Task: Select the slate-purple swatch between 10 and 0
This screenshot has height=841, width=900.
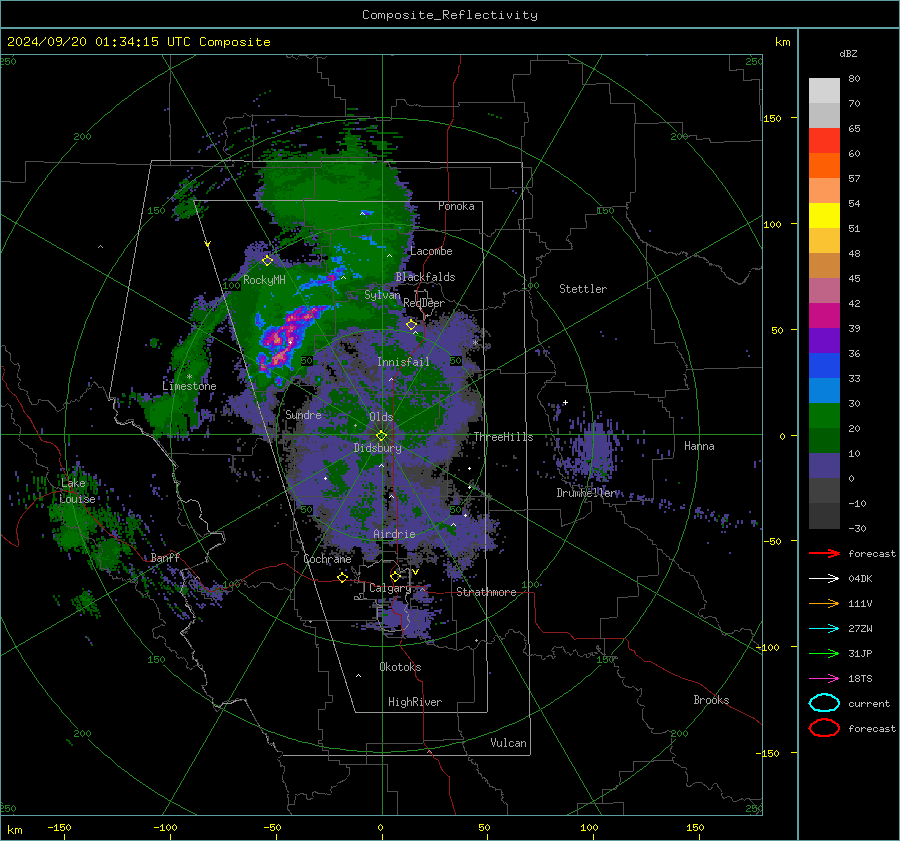Action: [824, 465]
